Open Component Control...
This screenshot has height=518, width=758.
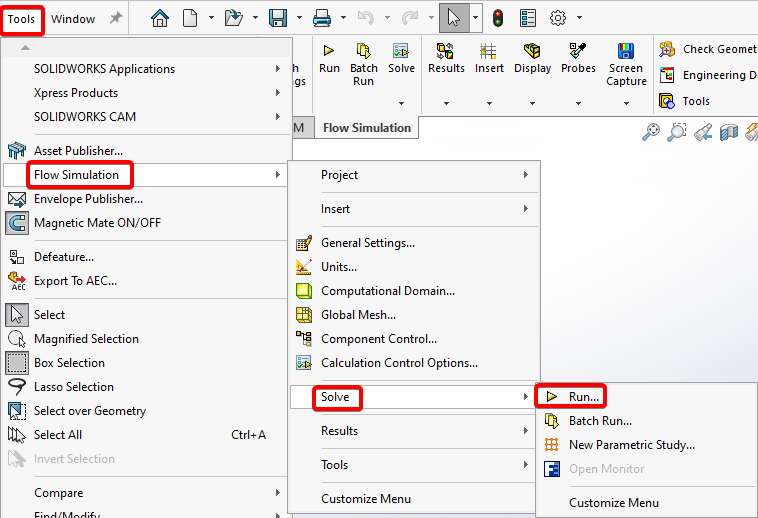point(414,339)
